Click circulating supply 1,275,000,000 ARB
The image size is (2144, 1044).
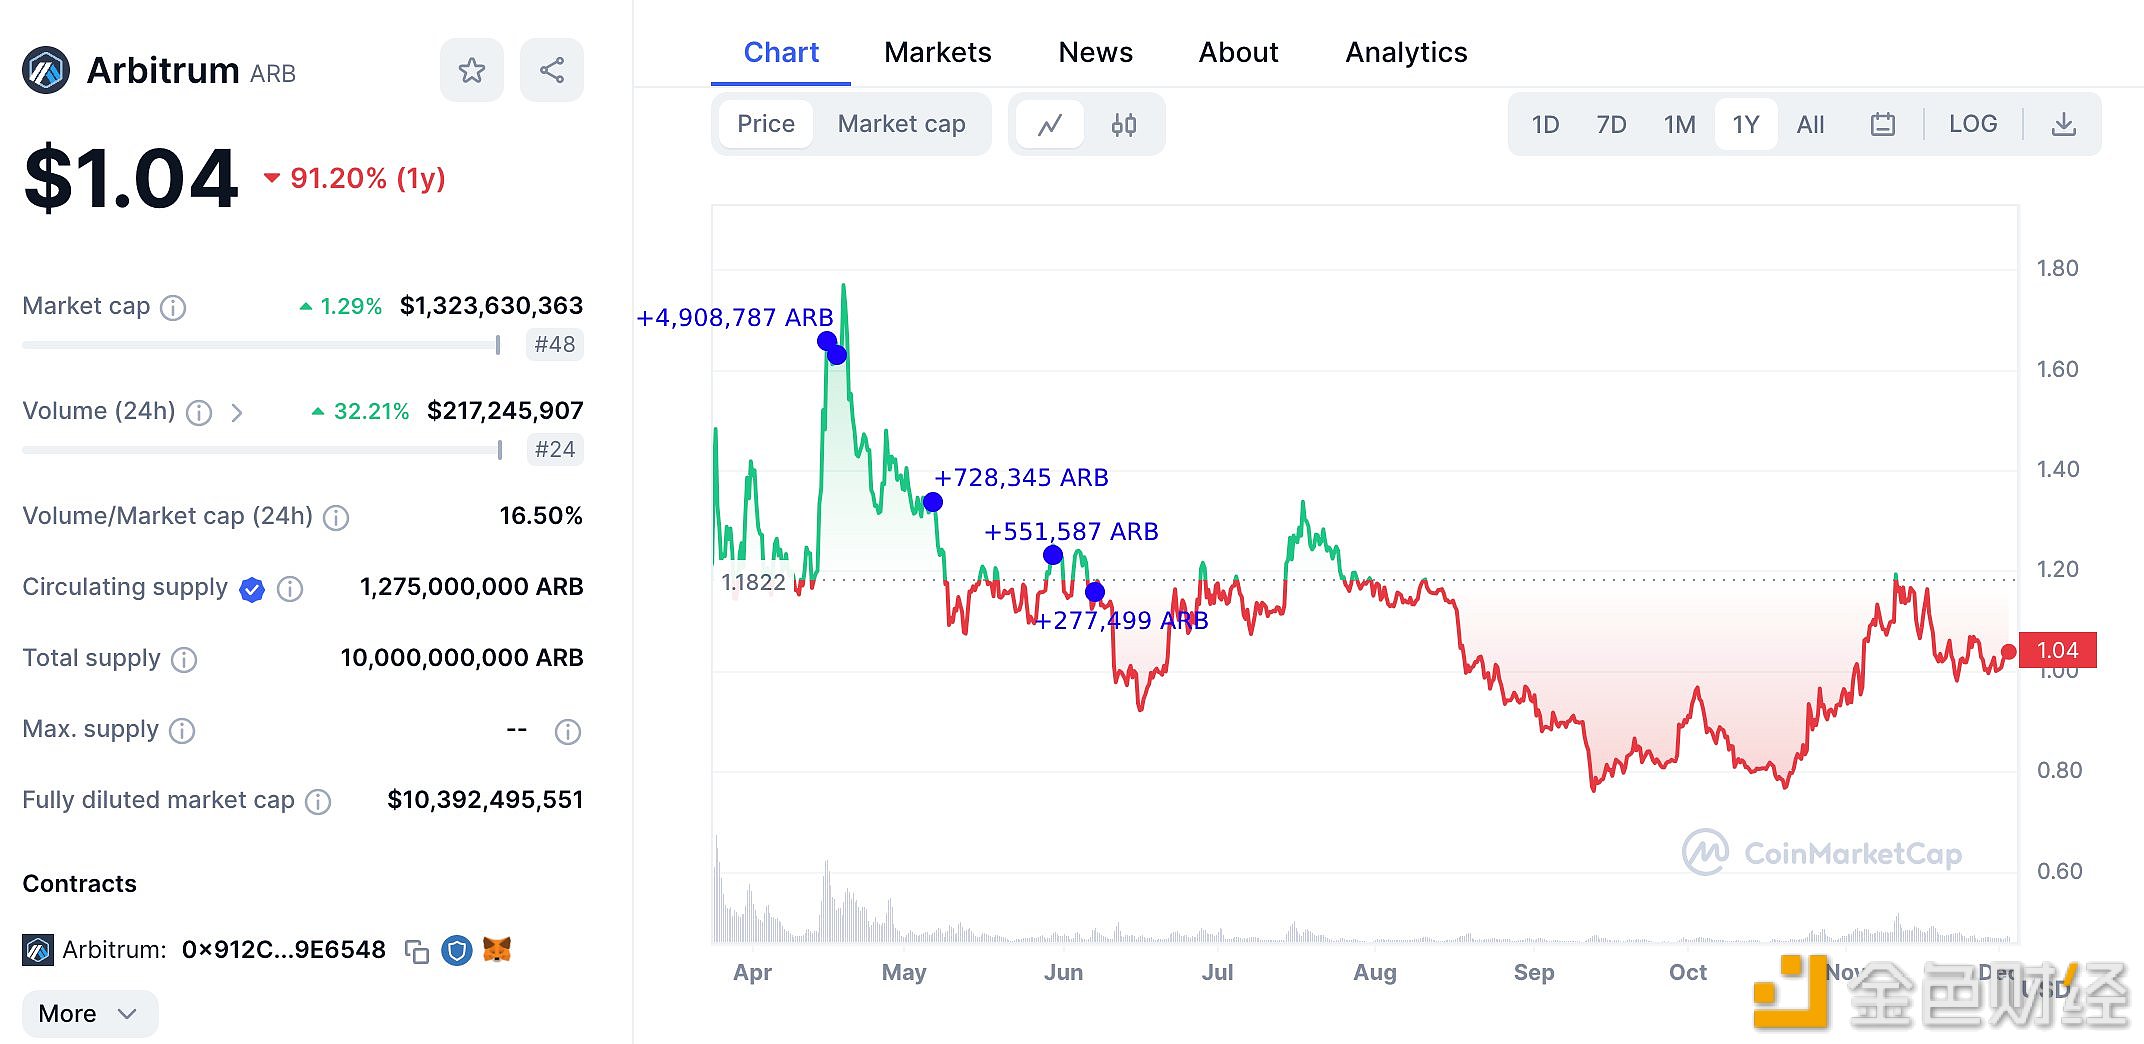click(x=471, y=587)
